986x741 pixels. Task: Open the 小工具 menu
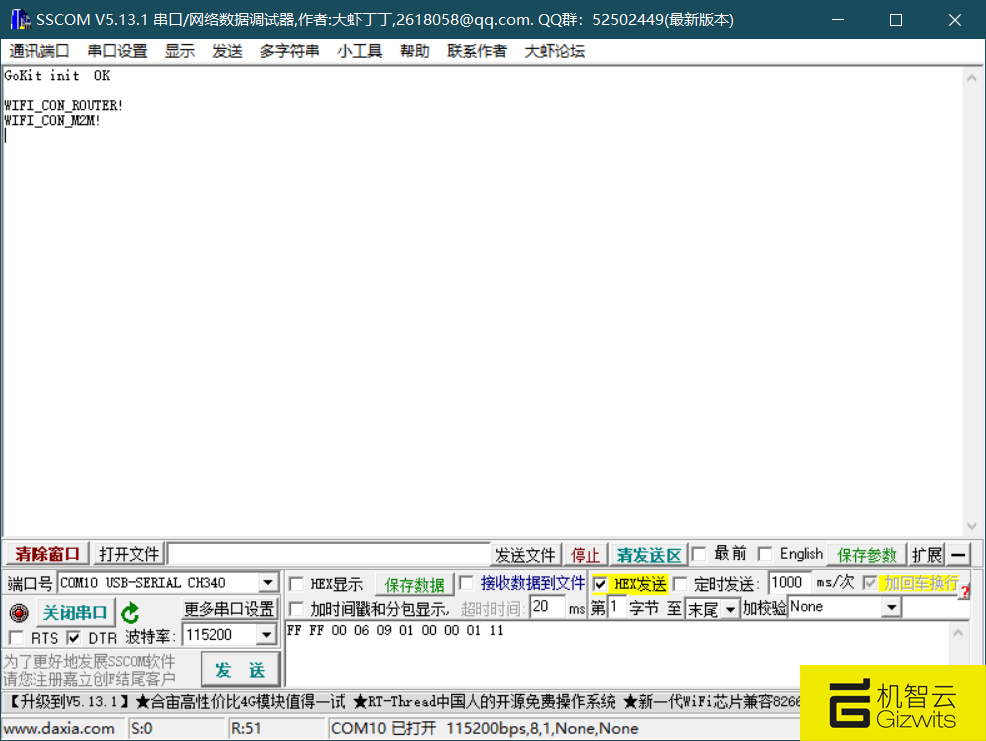pyautogui.click(x=359, y=51)
